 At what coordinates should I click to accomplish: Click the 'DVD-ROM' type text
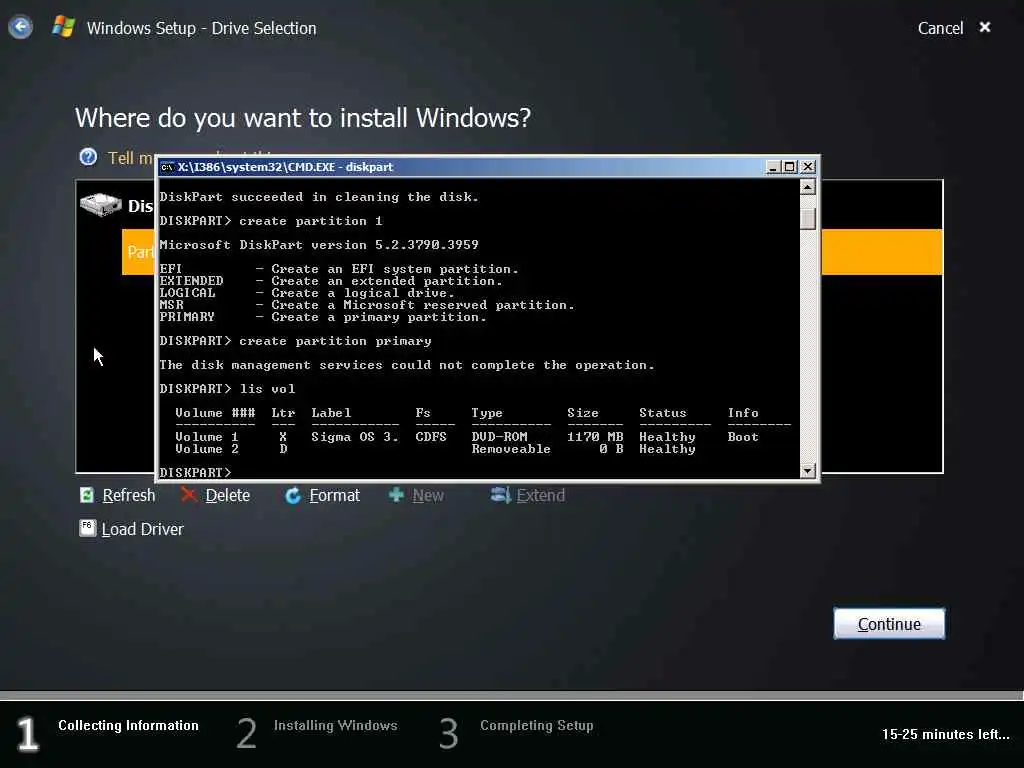(x=500, y=437)
